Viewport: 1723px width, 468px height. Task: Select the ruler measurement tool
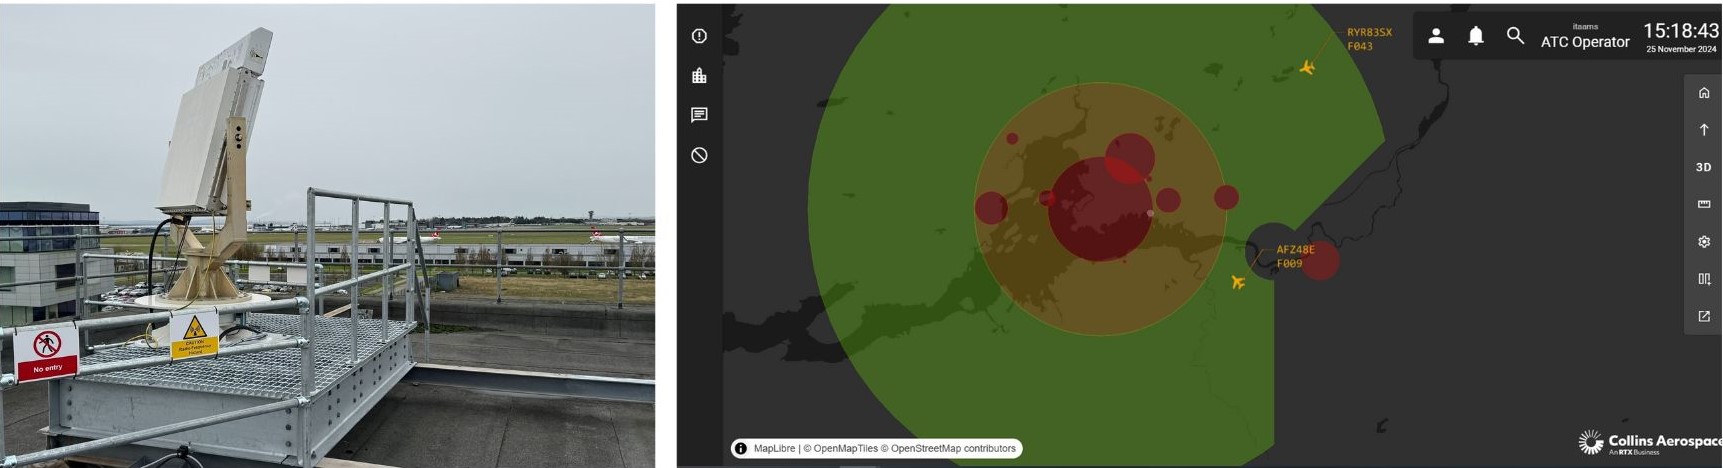tap(1704, 204)
